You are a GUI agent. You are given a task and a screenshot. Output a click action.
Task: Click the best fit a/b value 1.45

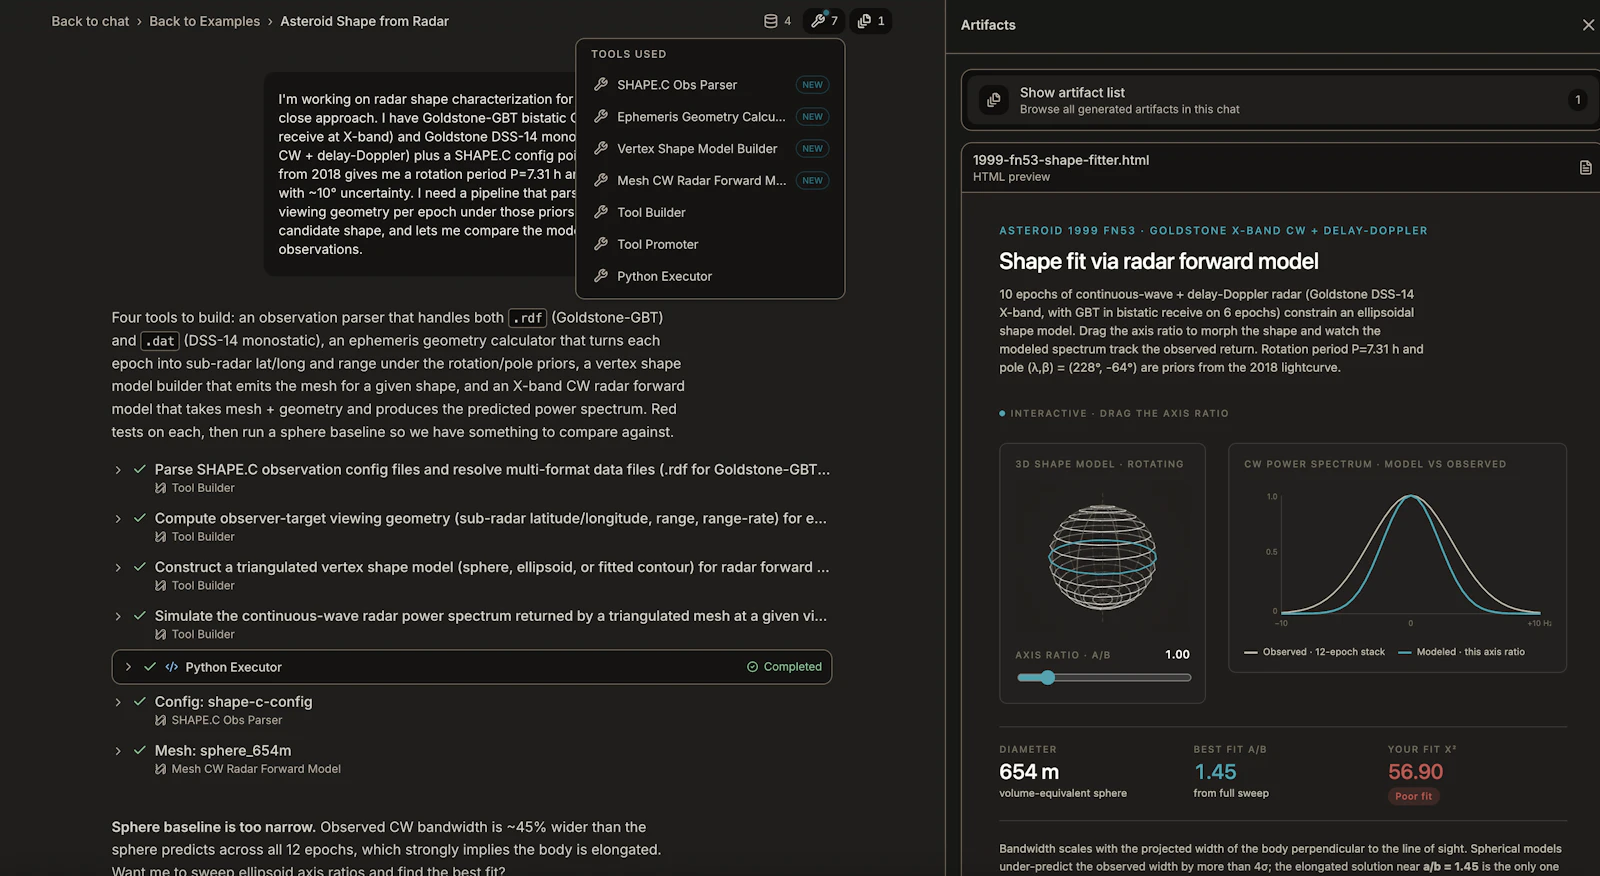pos(1215,772)
